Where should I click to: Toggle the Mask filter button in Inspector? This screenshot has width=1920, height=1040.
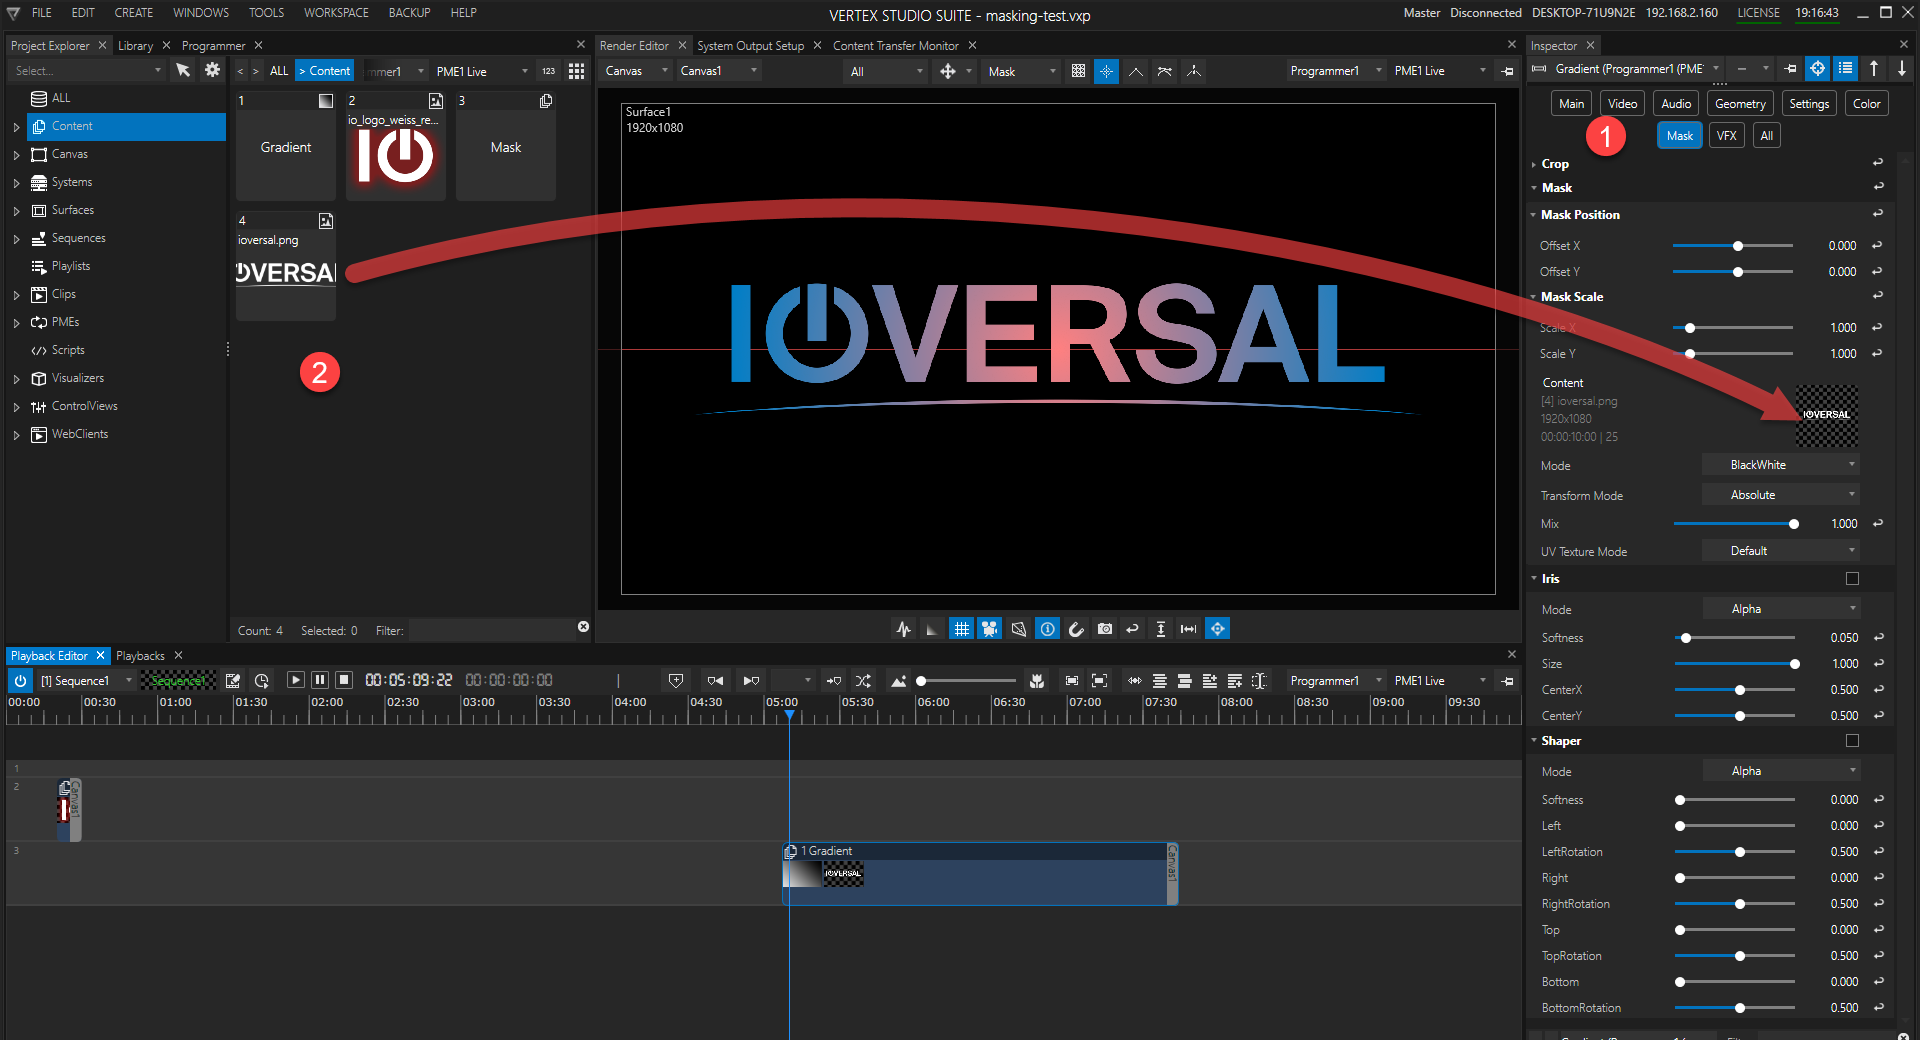click(x=1680, y=136)
